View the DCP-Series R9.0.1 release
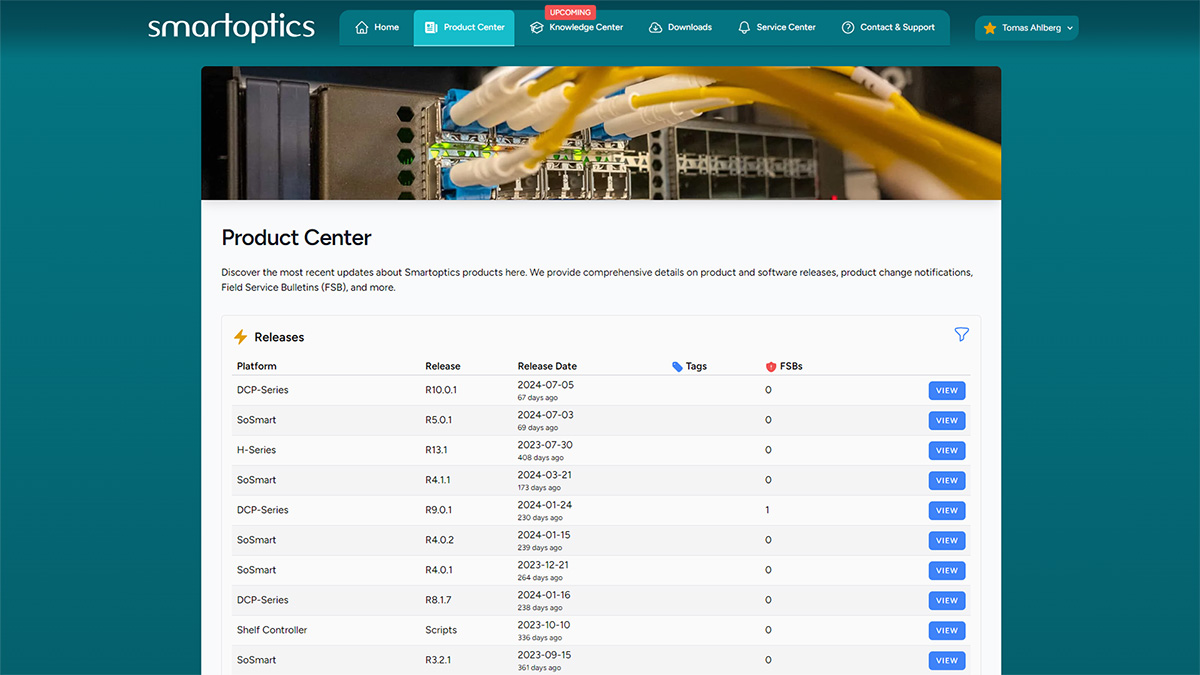 [x=947, y=510]
